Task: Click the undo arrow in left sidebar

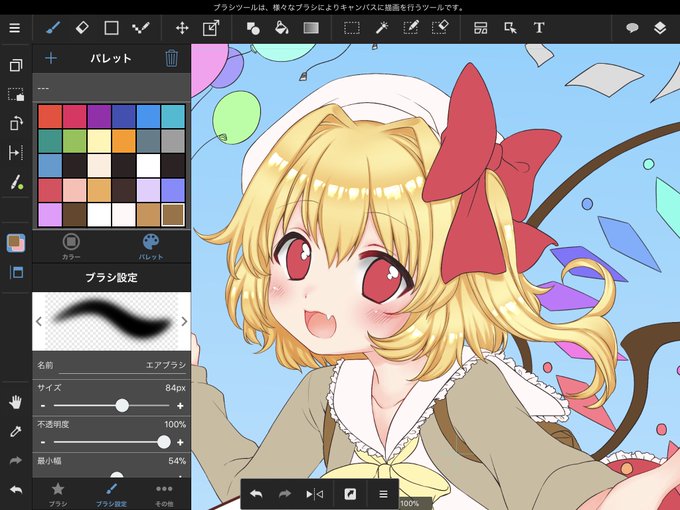Action: pyautogui.click(x=16, y=490)
